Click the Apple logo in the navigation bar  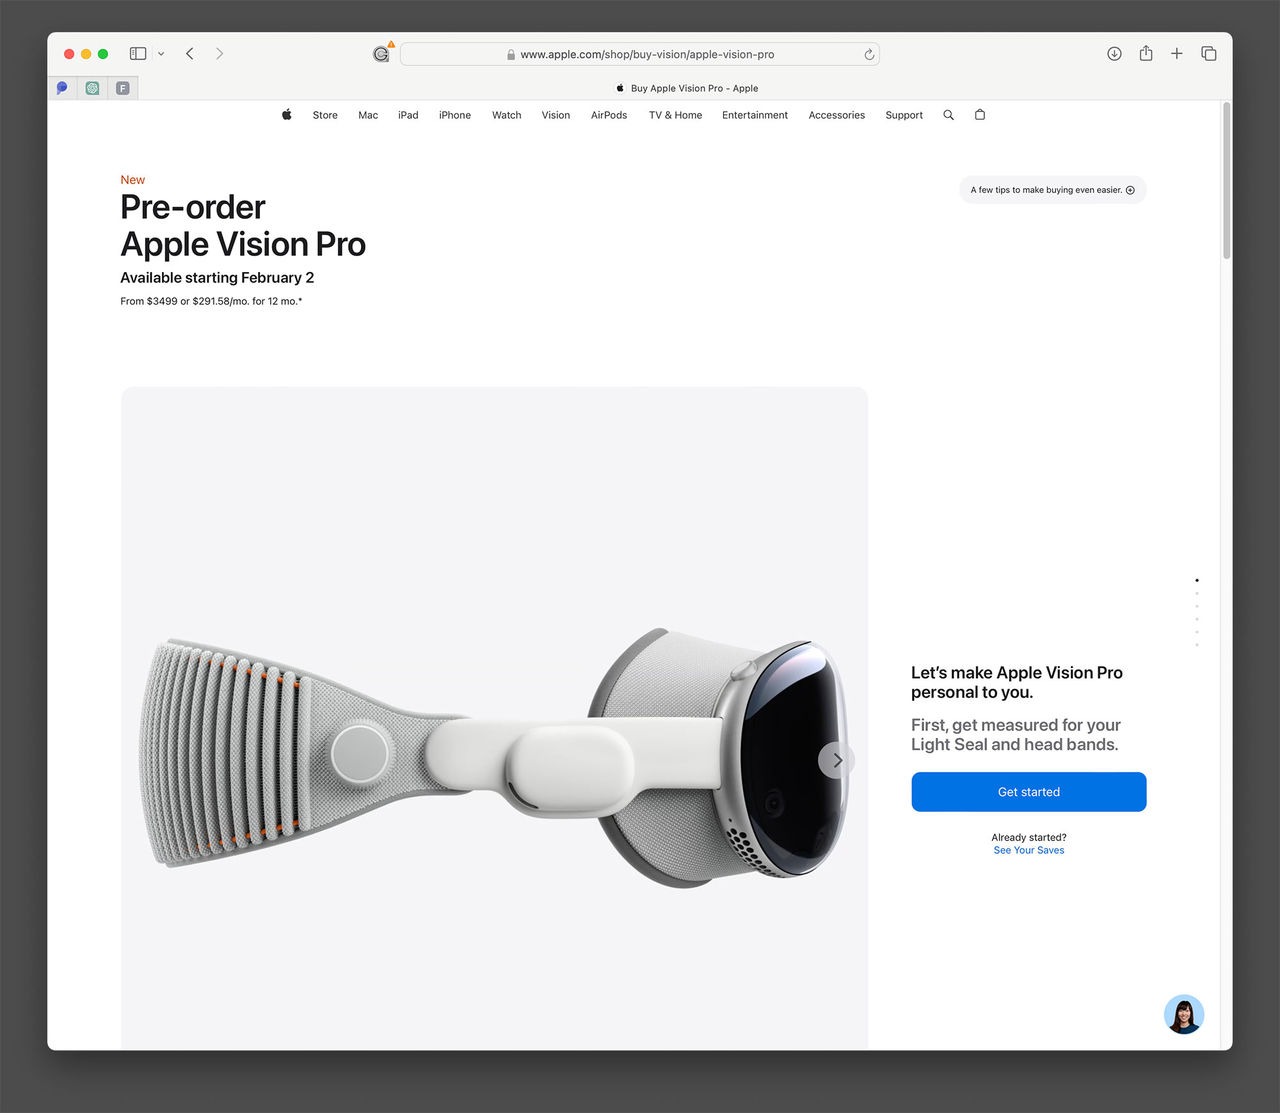point(286,115)
